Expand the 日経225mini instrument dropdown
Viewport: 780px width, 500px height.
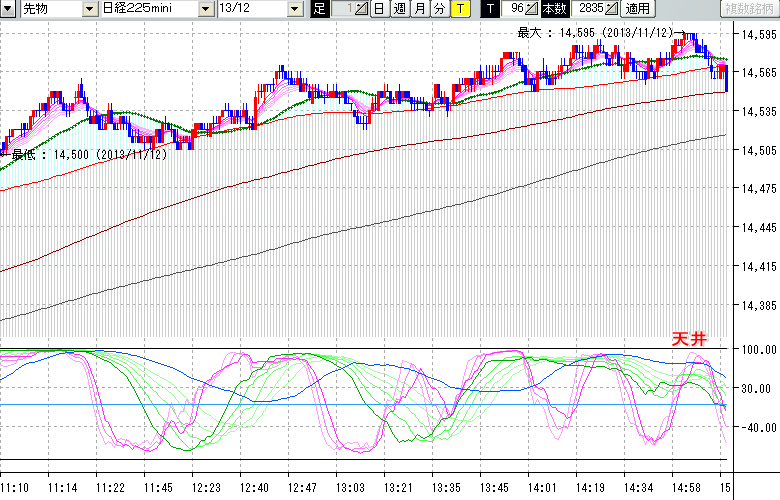pos(205,9)
